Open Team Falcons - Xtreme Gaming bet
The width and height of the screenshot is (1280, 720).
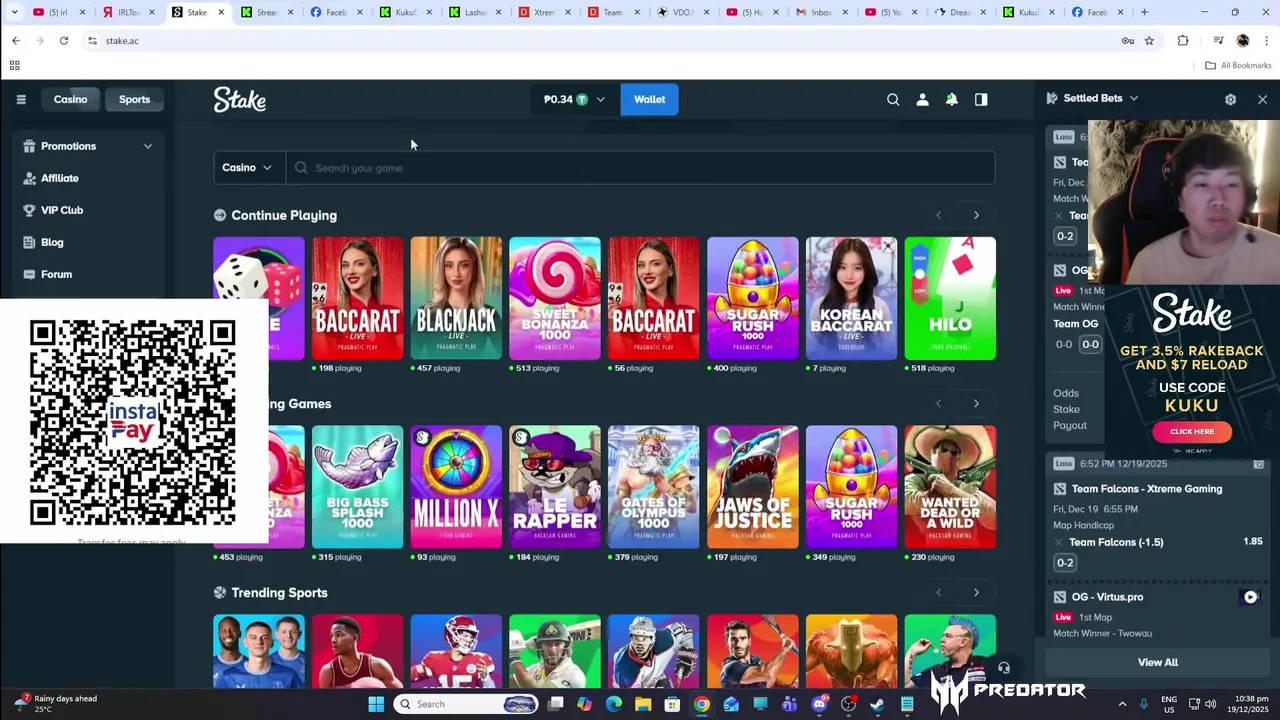click(1147, 489)
